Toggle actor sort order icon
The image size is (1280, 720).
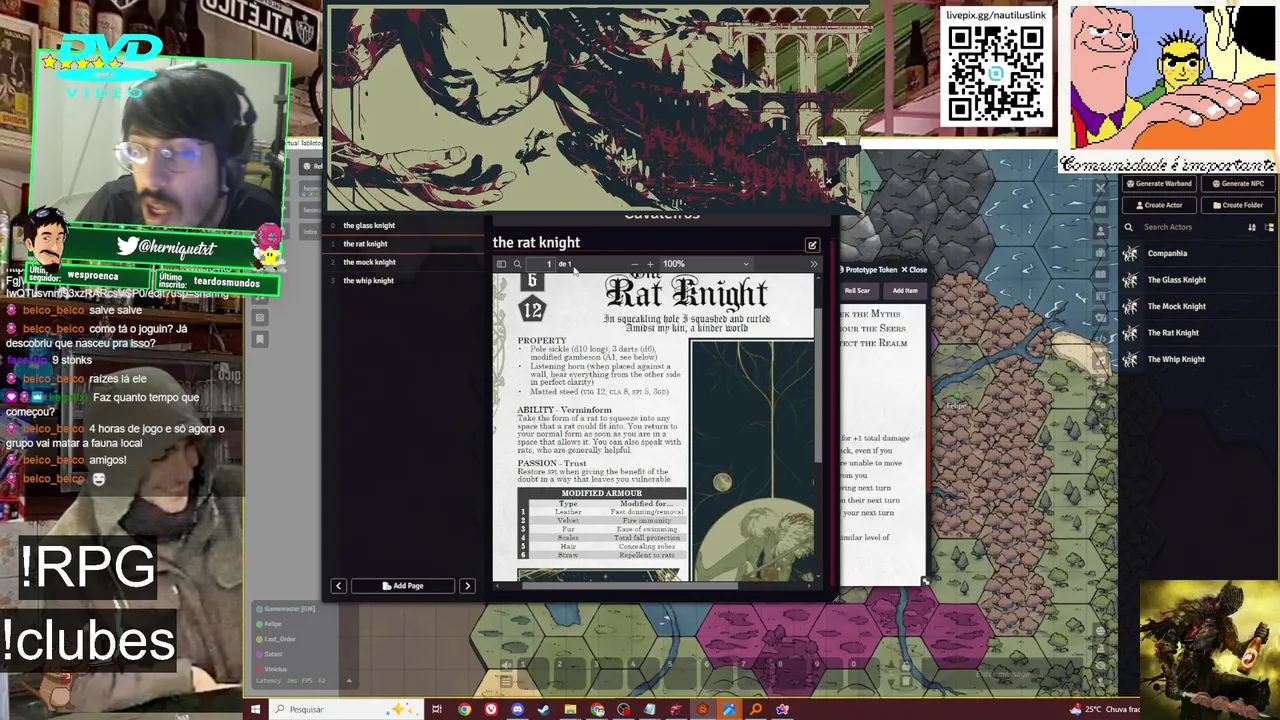click(x=1252, y=227)
